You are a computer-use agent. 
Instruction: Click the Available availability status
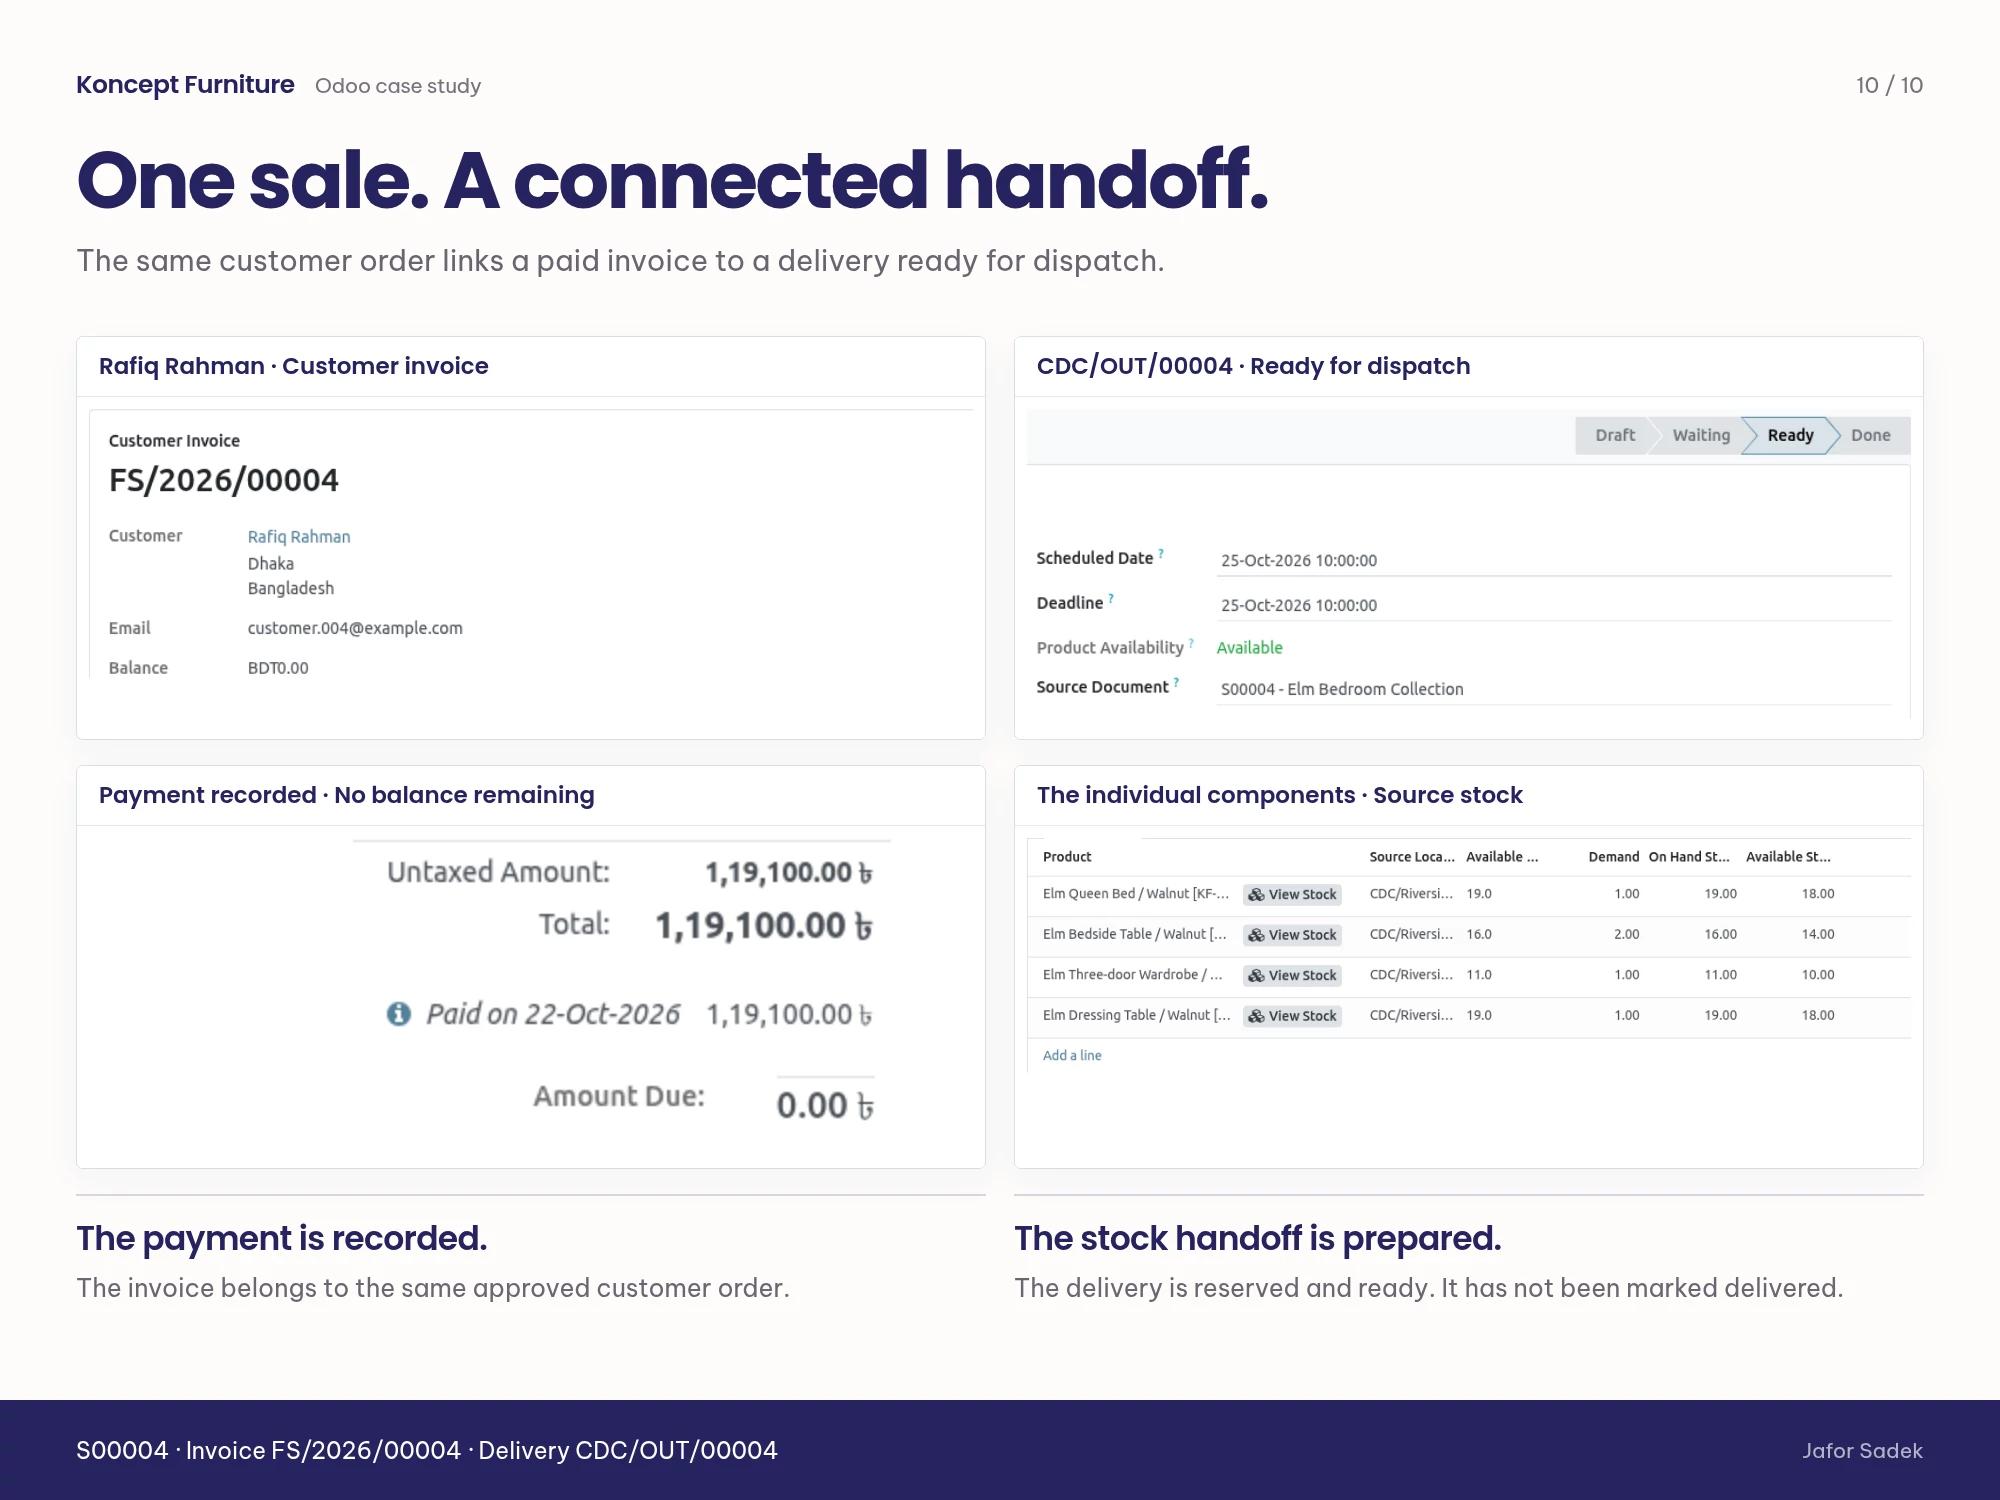click(x=1249, y=648)
